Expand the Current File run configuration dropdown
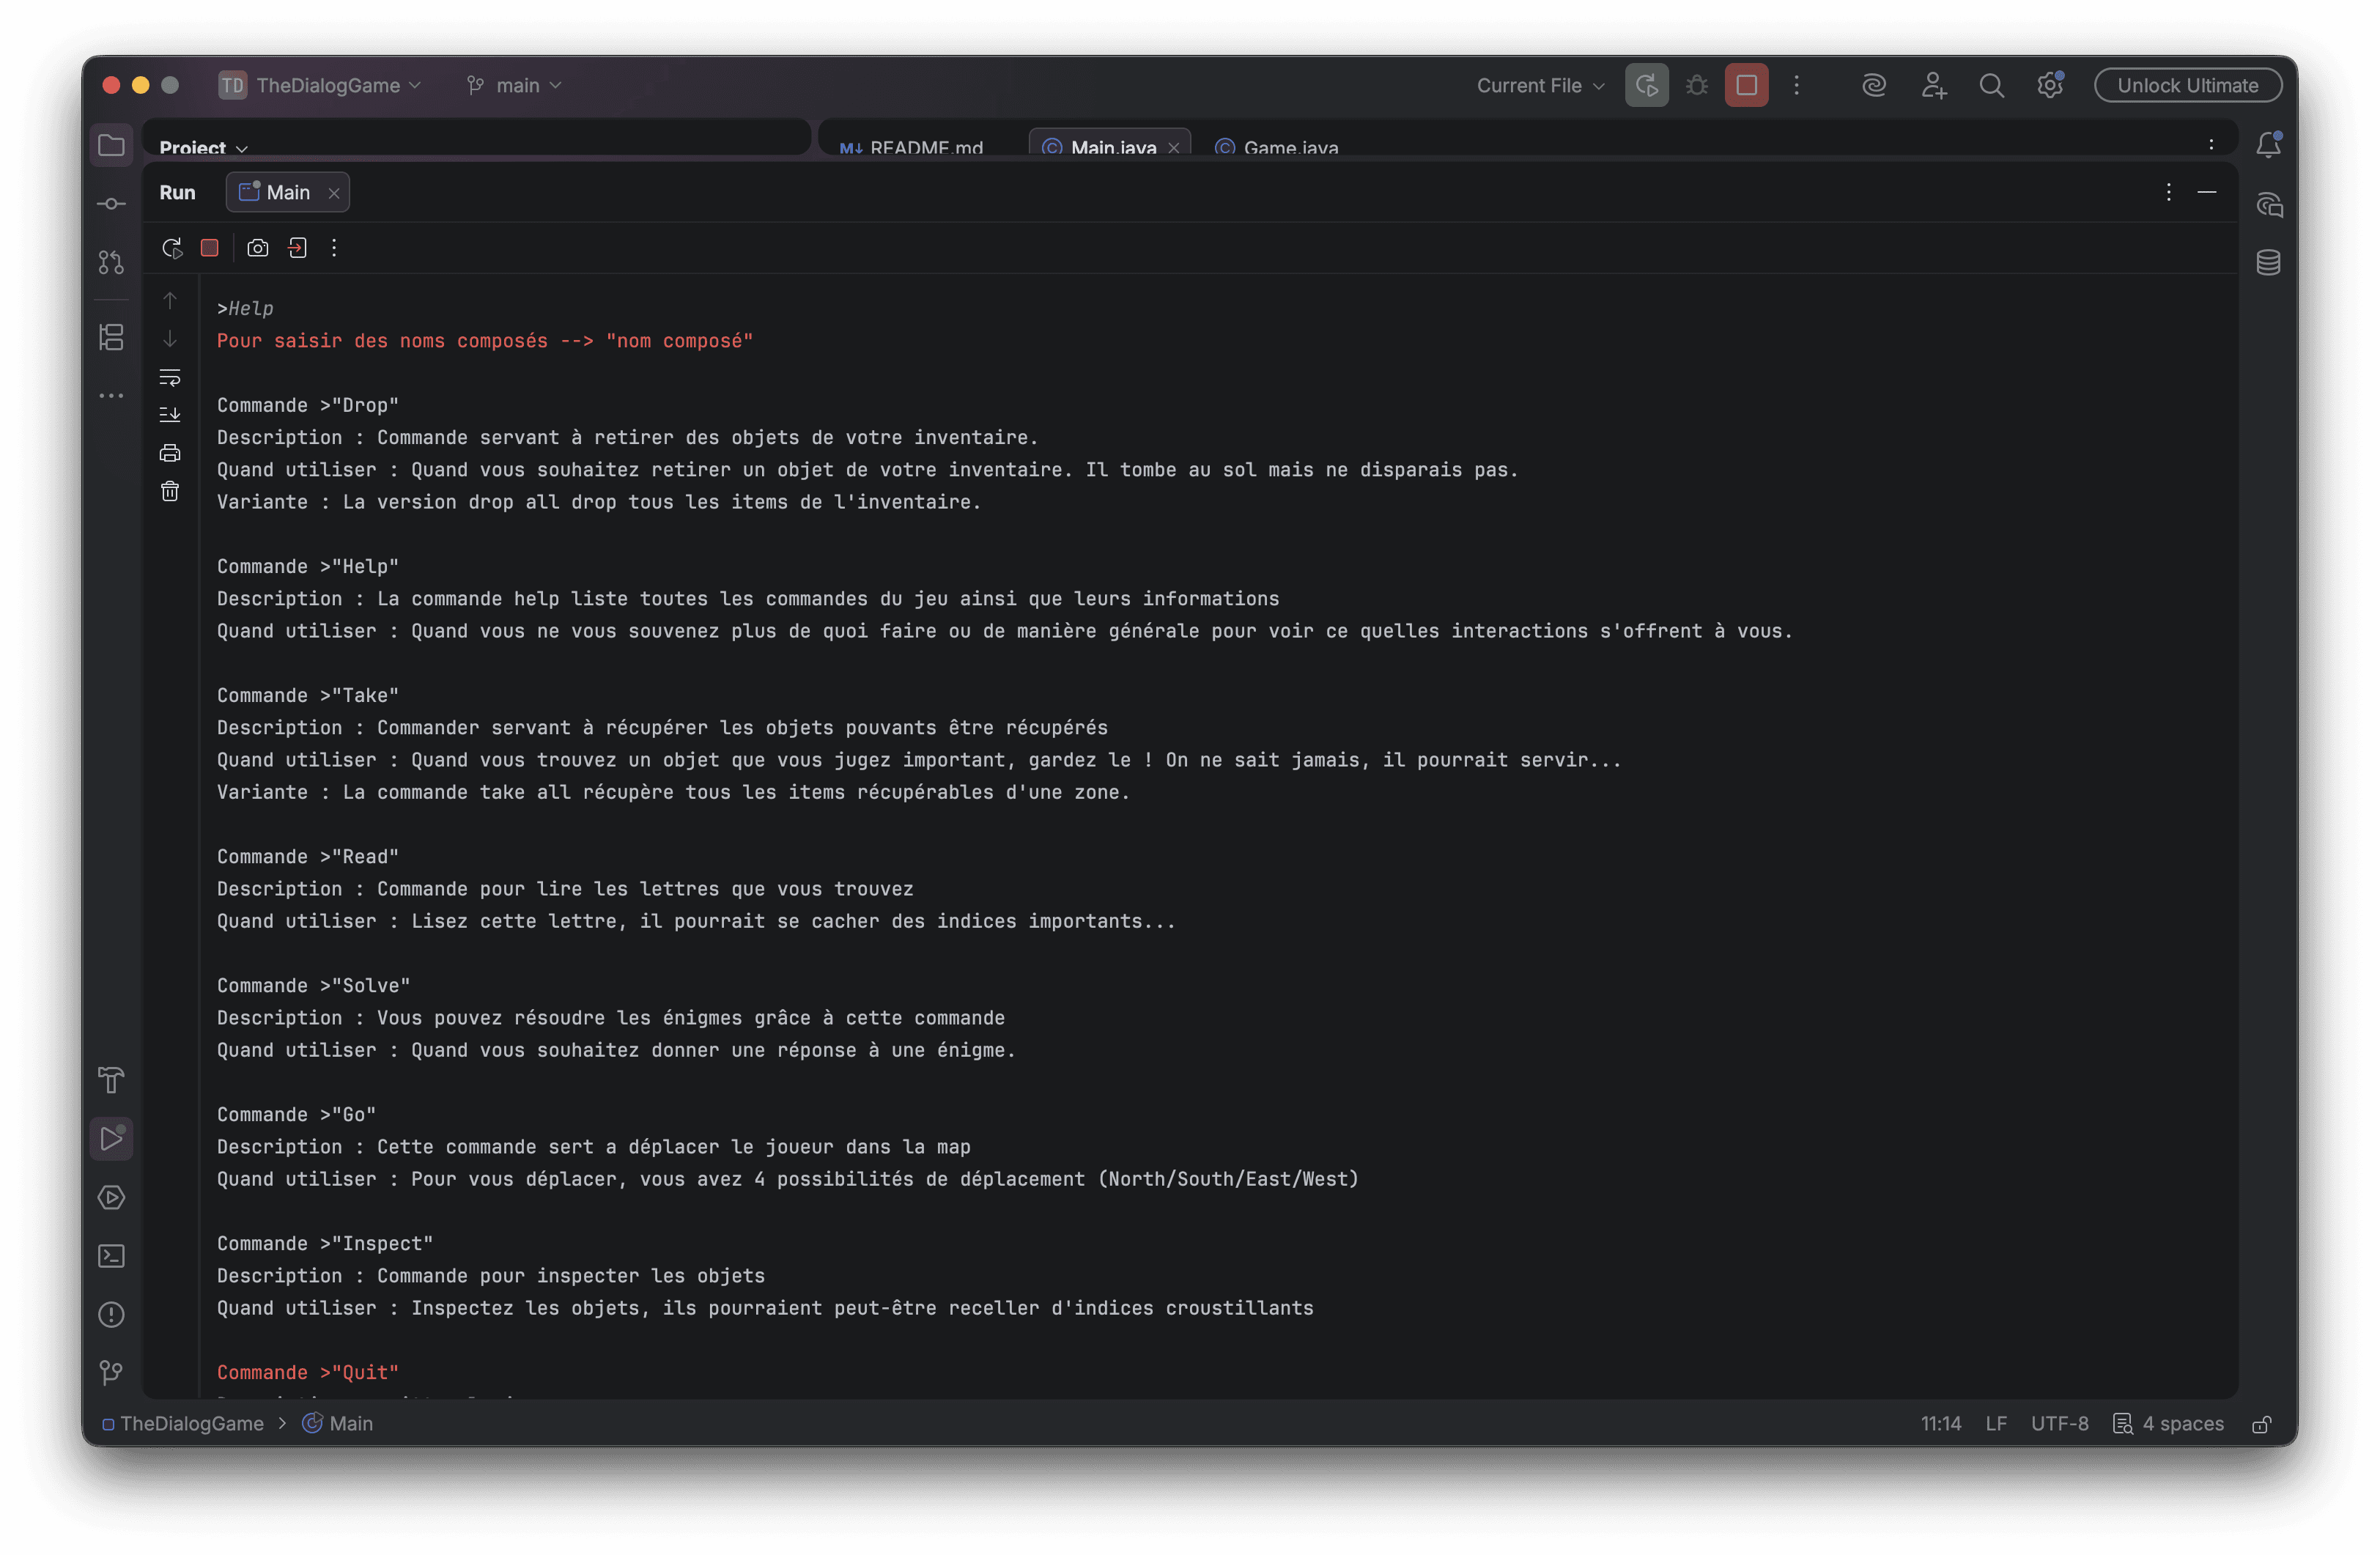The width and height of the screenshot is (2380, 1555). click(x=1540, y=86)
